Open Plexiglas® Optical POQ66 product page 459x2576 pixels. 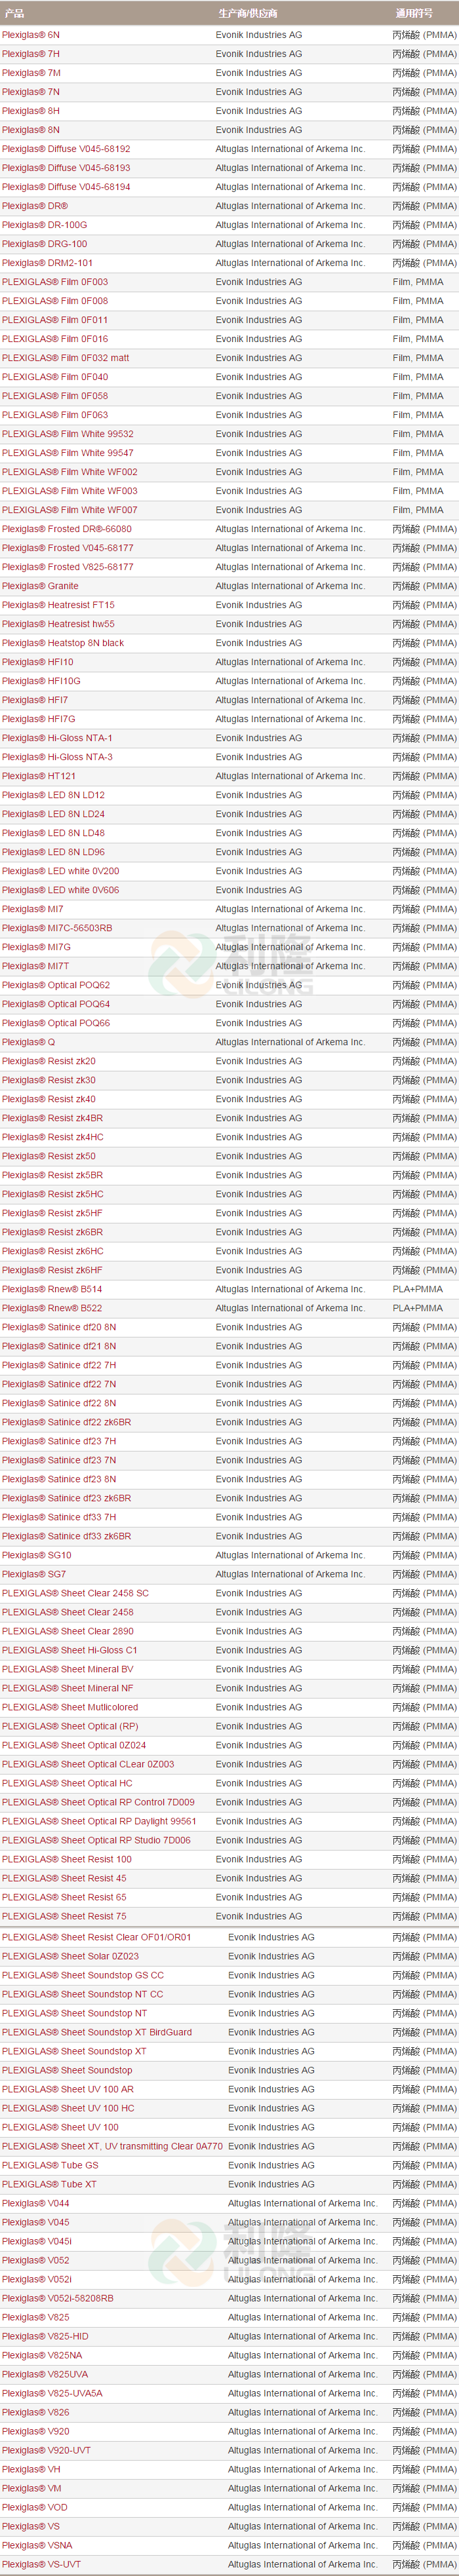pos(56,1023)
